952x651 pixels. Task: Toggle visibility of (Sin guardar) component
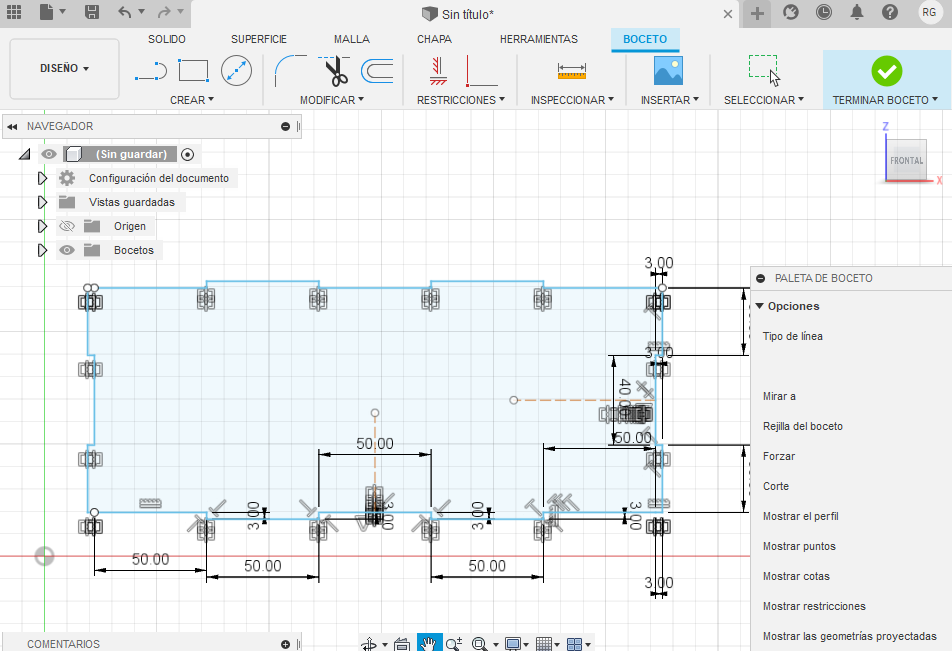[x=49, y=154]
